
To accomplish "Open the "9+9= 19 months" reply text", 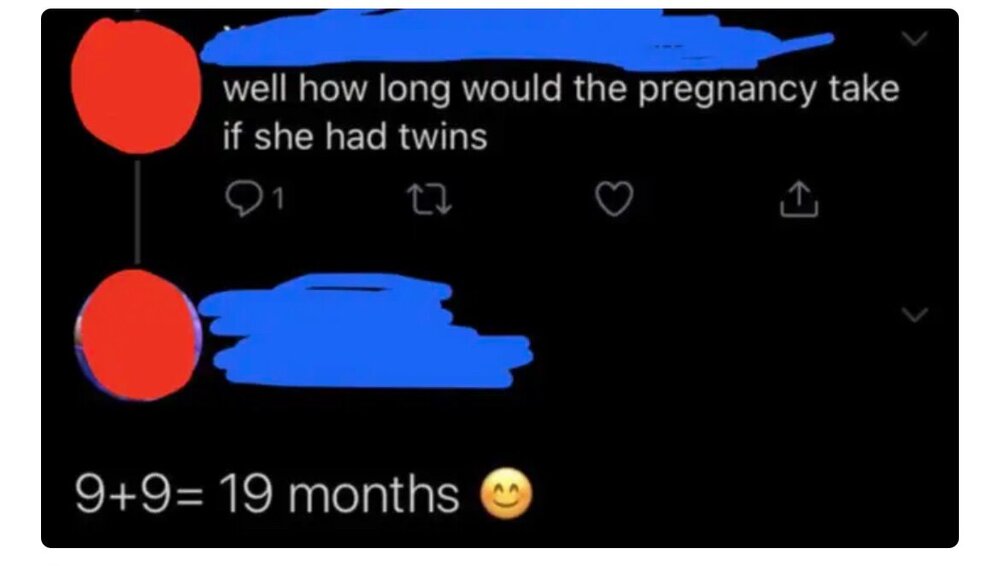I will (267, 495).
